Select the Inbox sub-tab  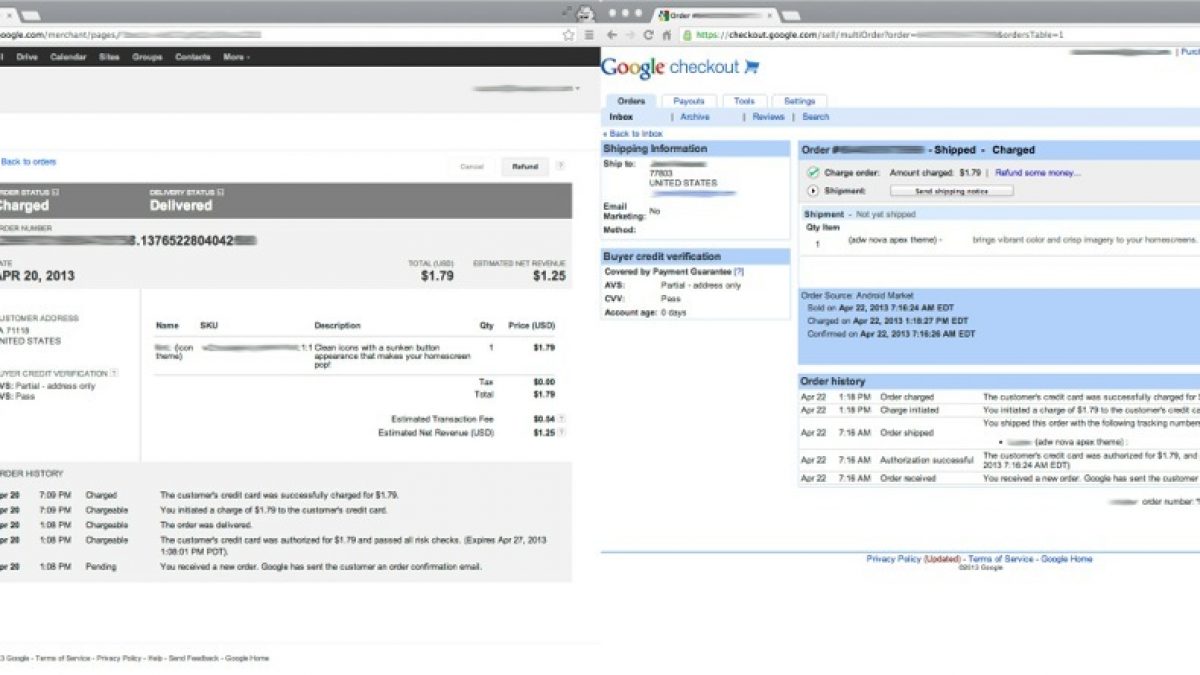pyautogui.click(x=621, y=117)
